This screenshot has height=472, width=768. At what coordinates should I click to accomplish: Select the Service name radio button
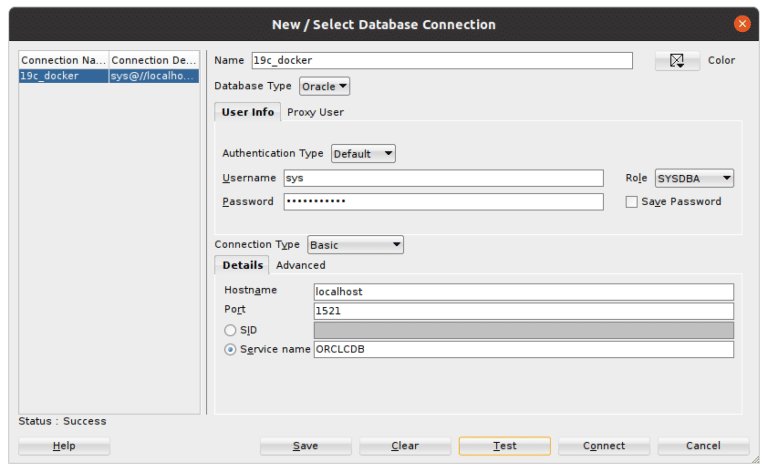pyautogui.click(x=231, y=350)
